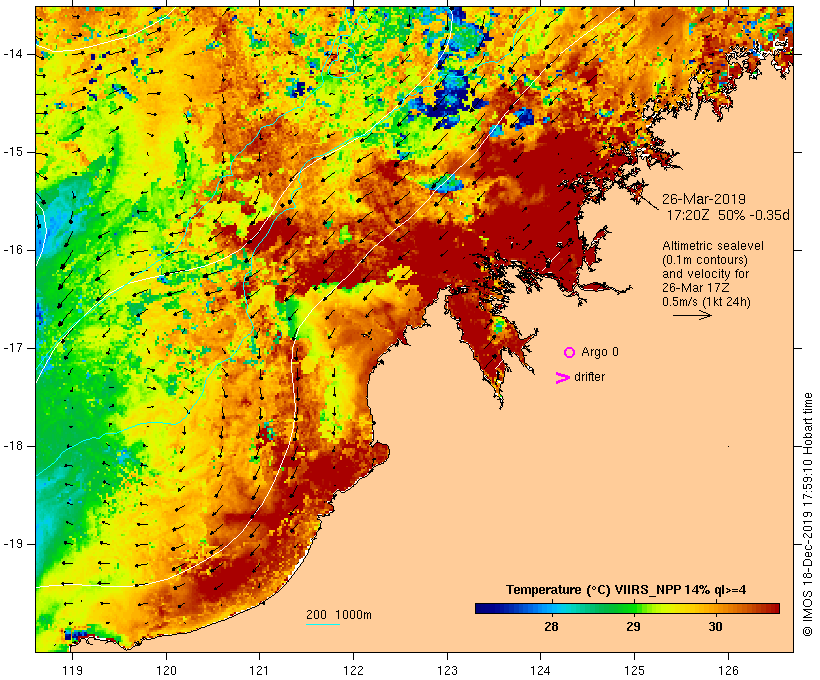
Task: Click the 126 longitude axis label
Action: (728, 671)
